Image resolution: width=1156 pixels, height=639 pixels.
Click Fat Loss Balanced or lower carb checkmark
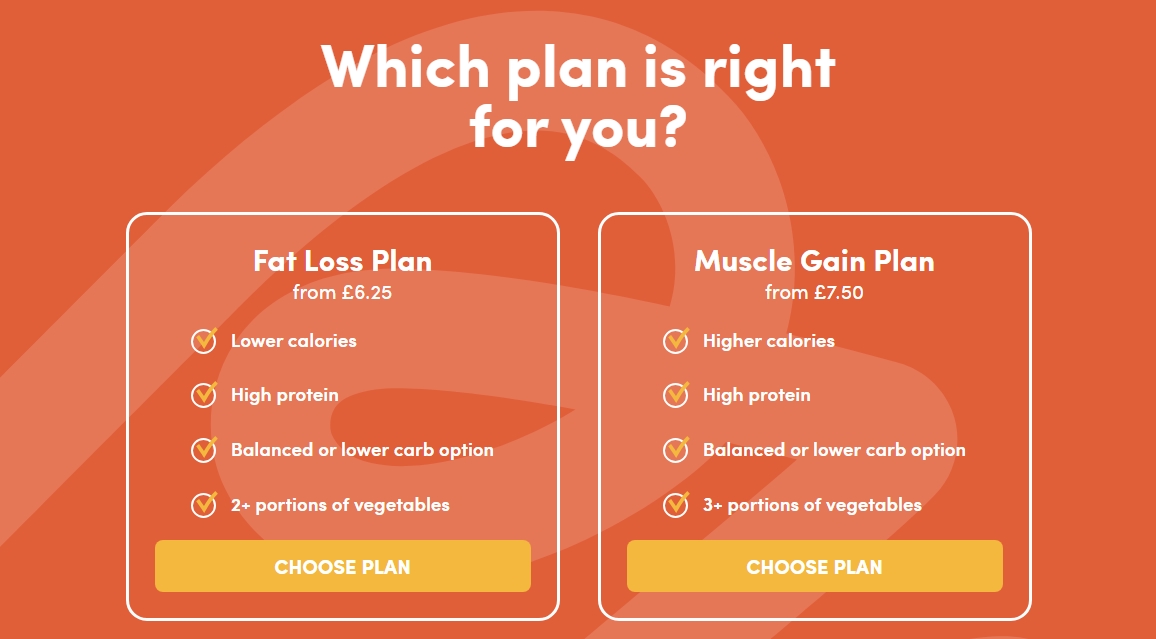[204, 450]
